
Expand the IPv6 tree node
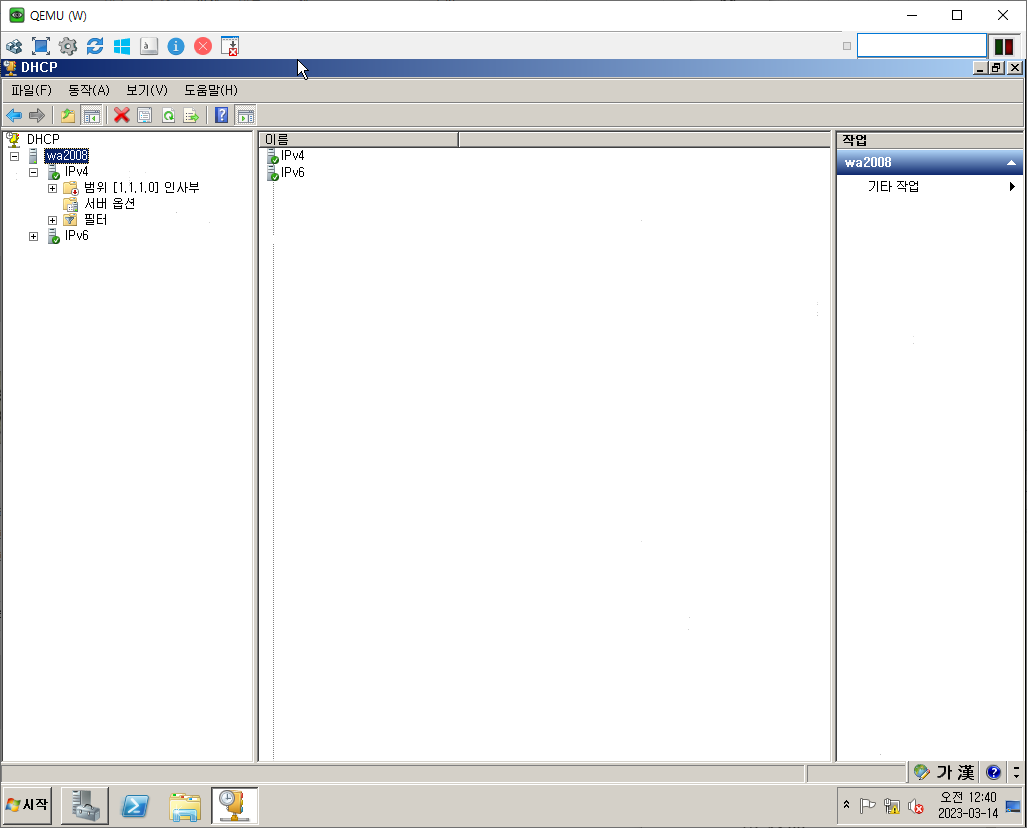coord(33,236)
